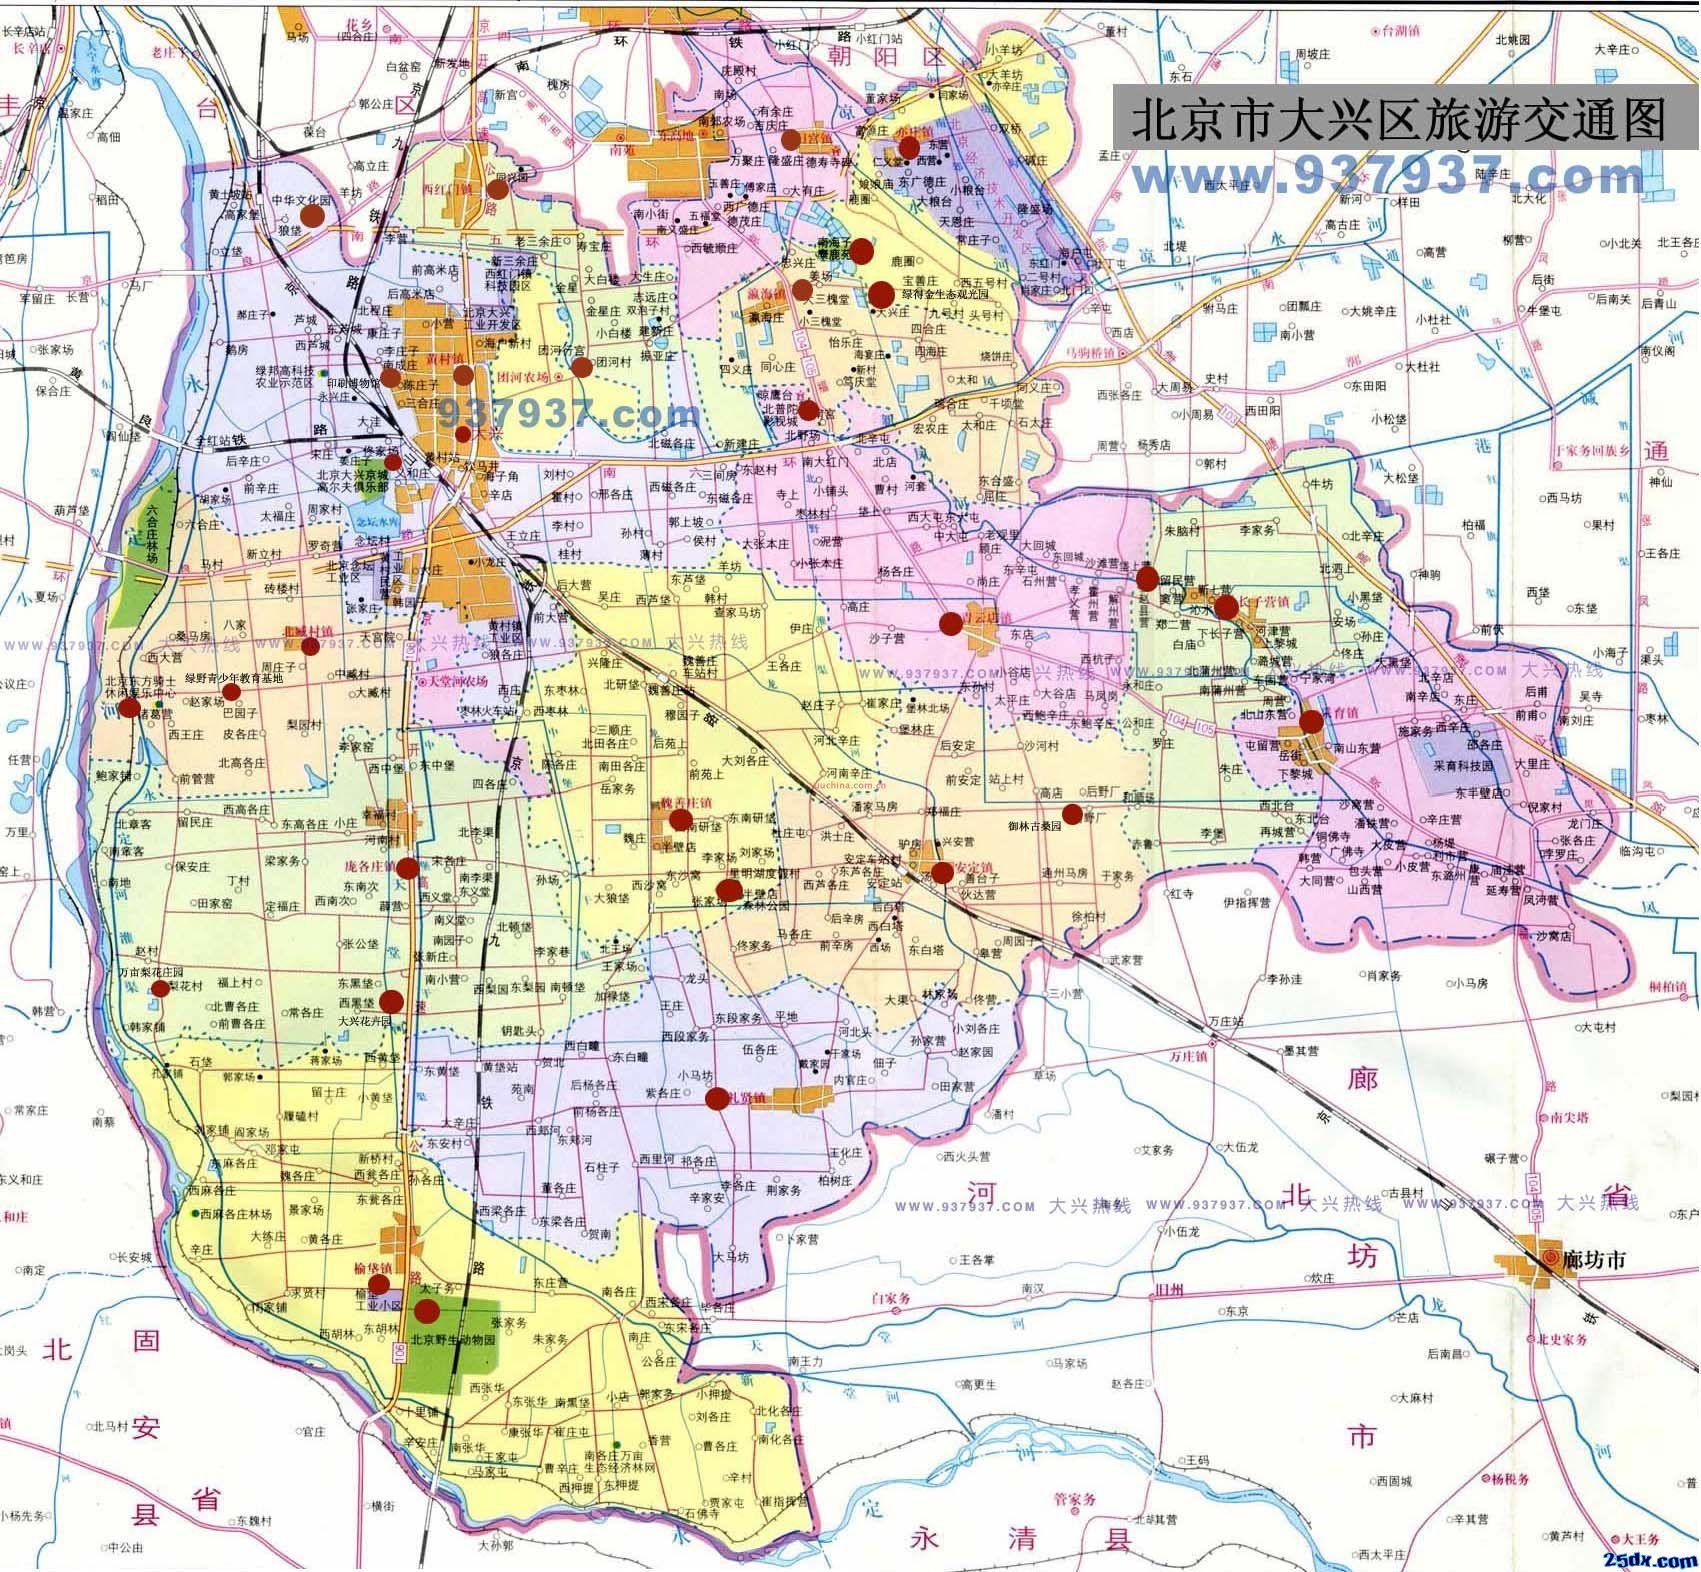Image resolution: width=1701 pixels, height=1572 pixels.
Task: Click the 北史家务 label
Action: pyautogui.click(x=1560, y=1339)
